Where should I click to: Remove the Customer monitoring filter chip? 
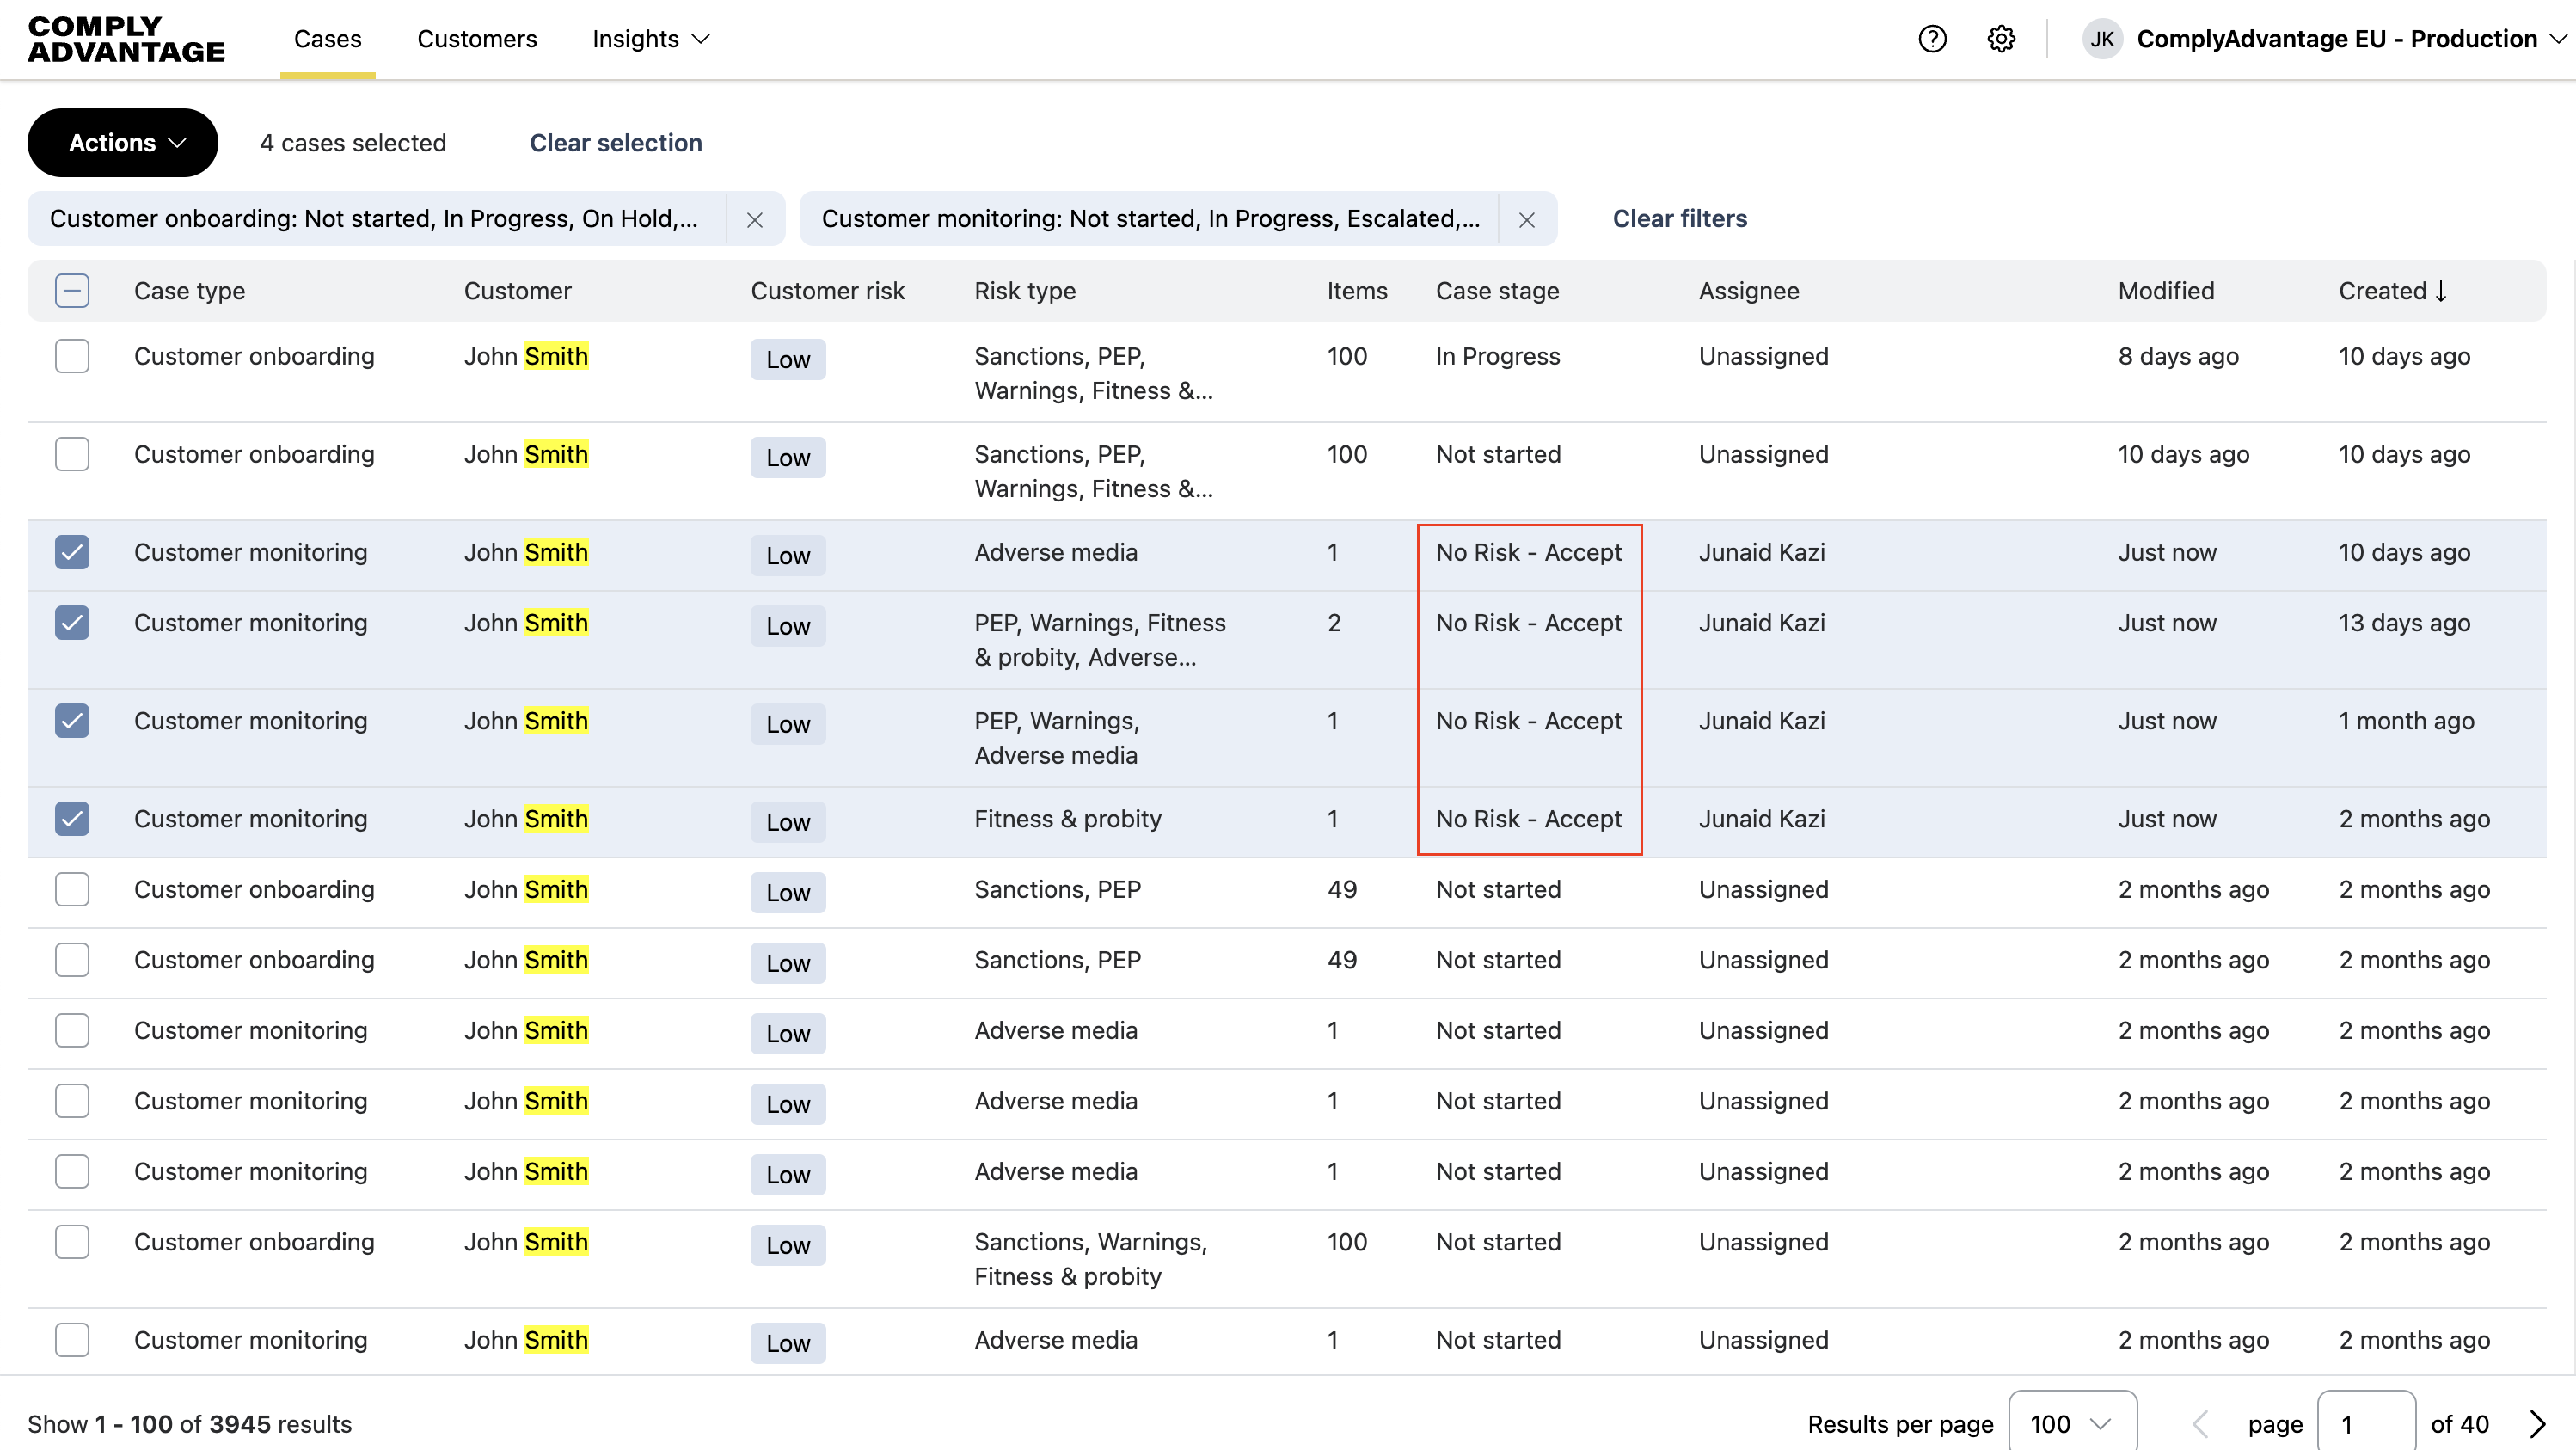point(1526,219)
